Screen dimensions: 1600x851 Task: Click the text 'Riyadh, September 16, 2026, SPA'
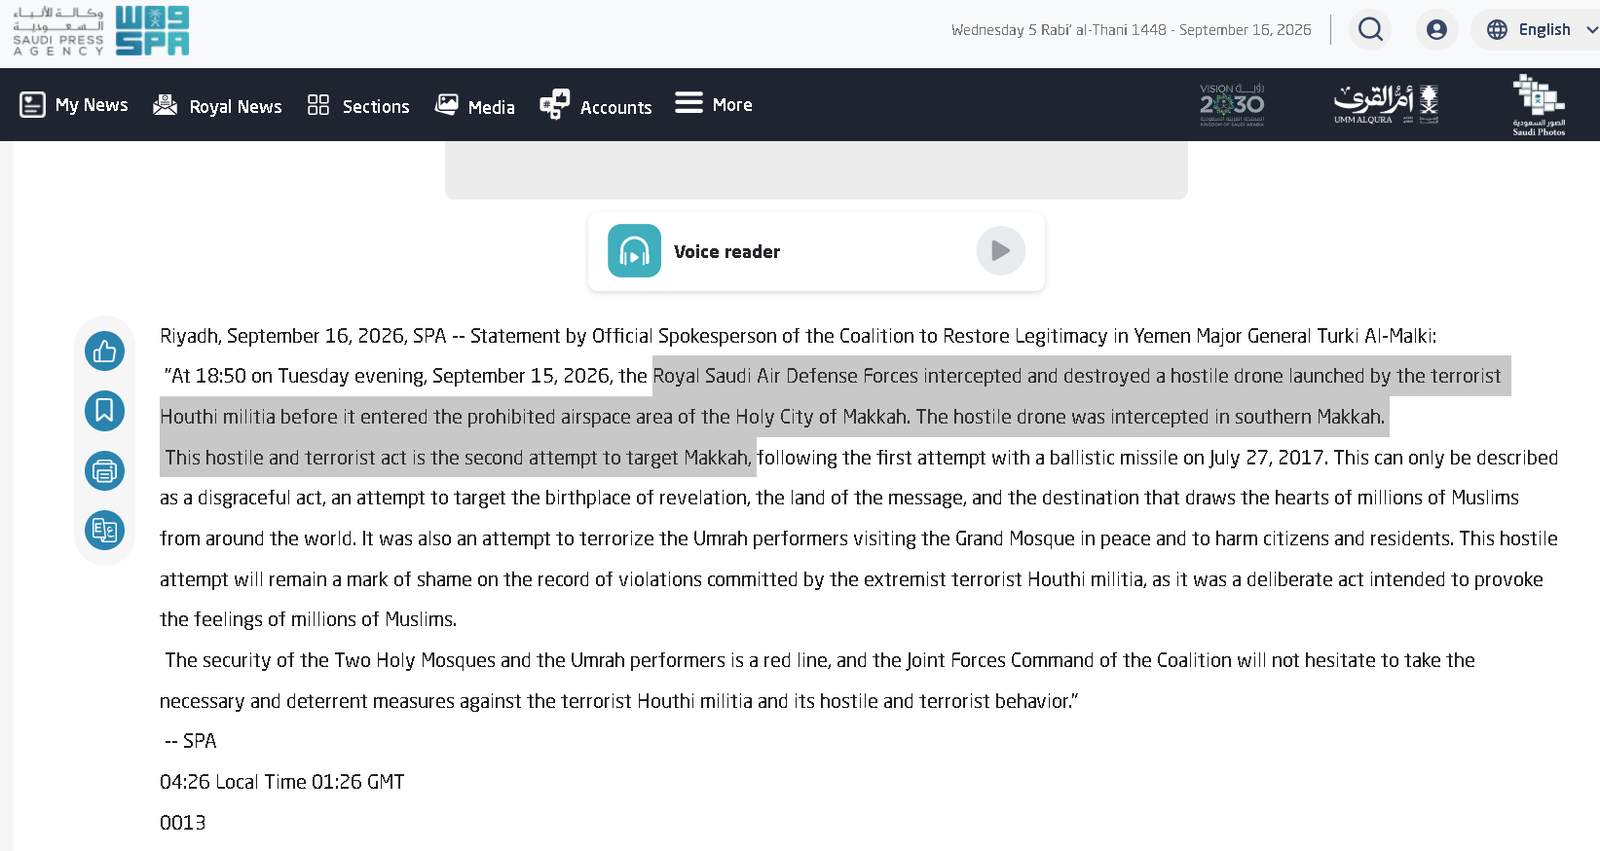click(x=303, y=336)
